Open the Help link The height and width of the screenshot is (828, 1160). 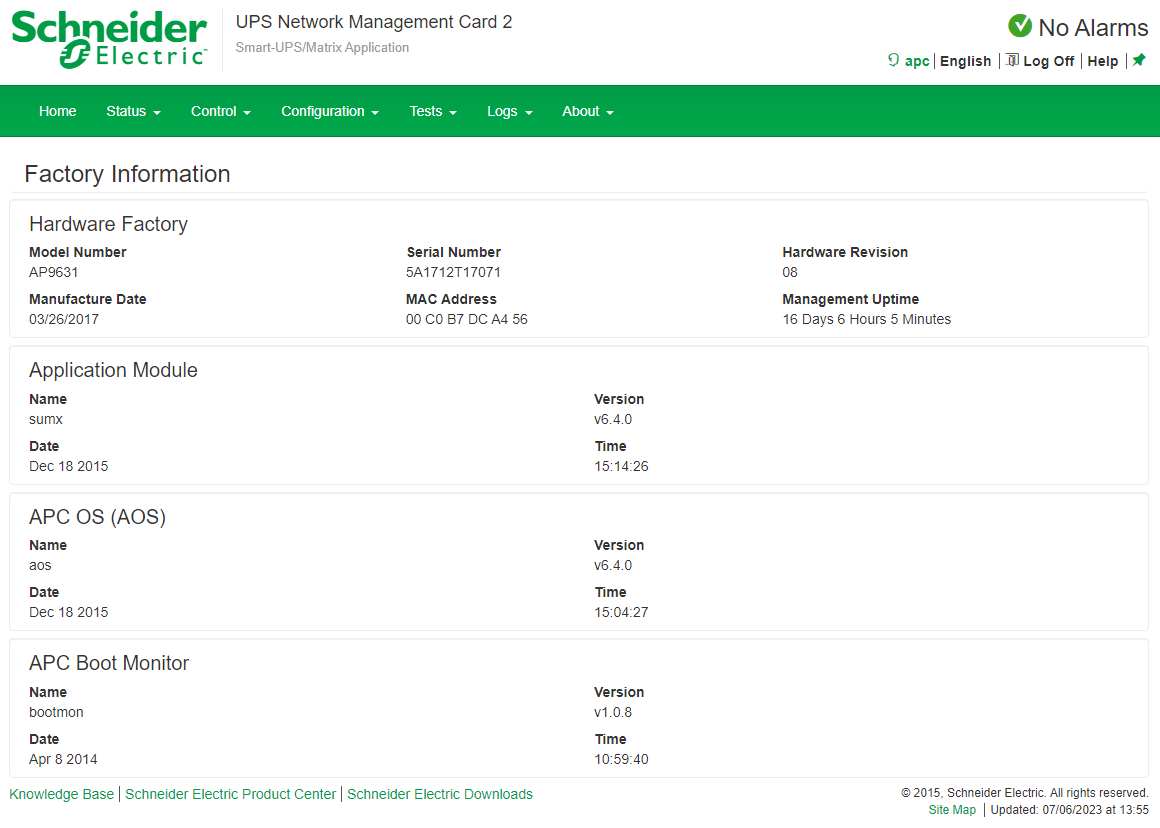click(x=1102, y=61)
